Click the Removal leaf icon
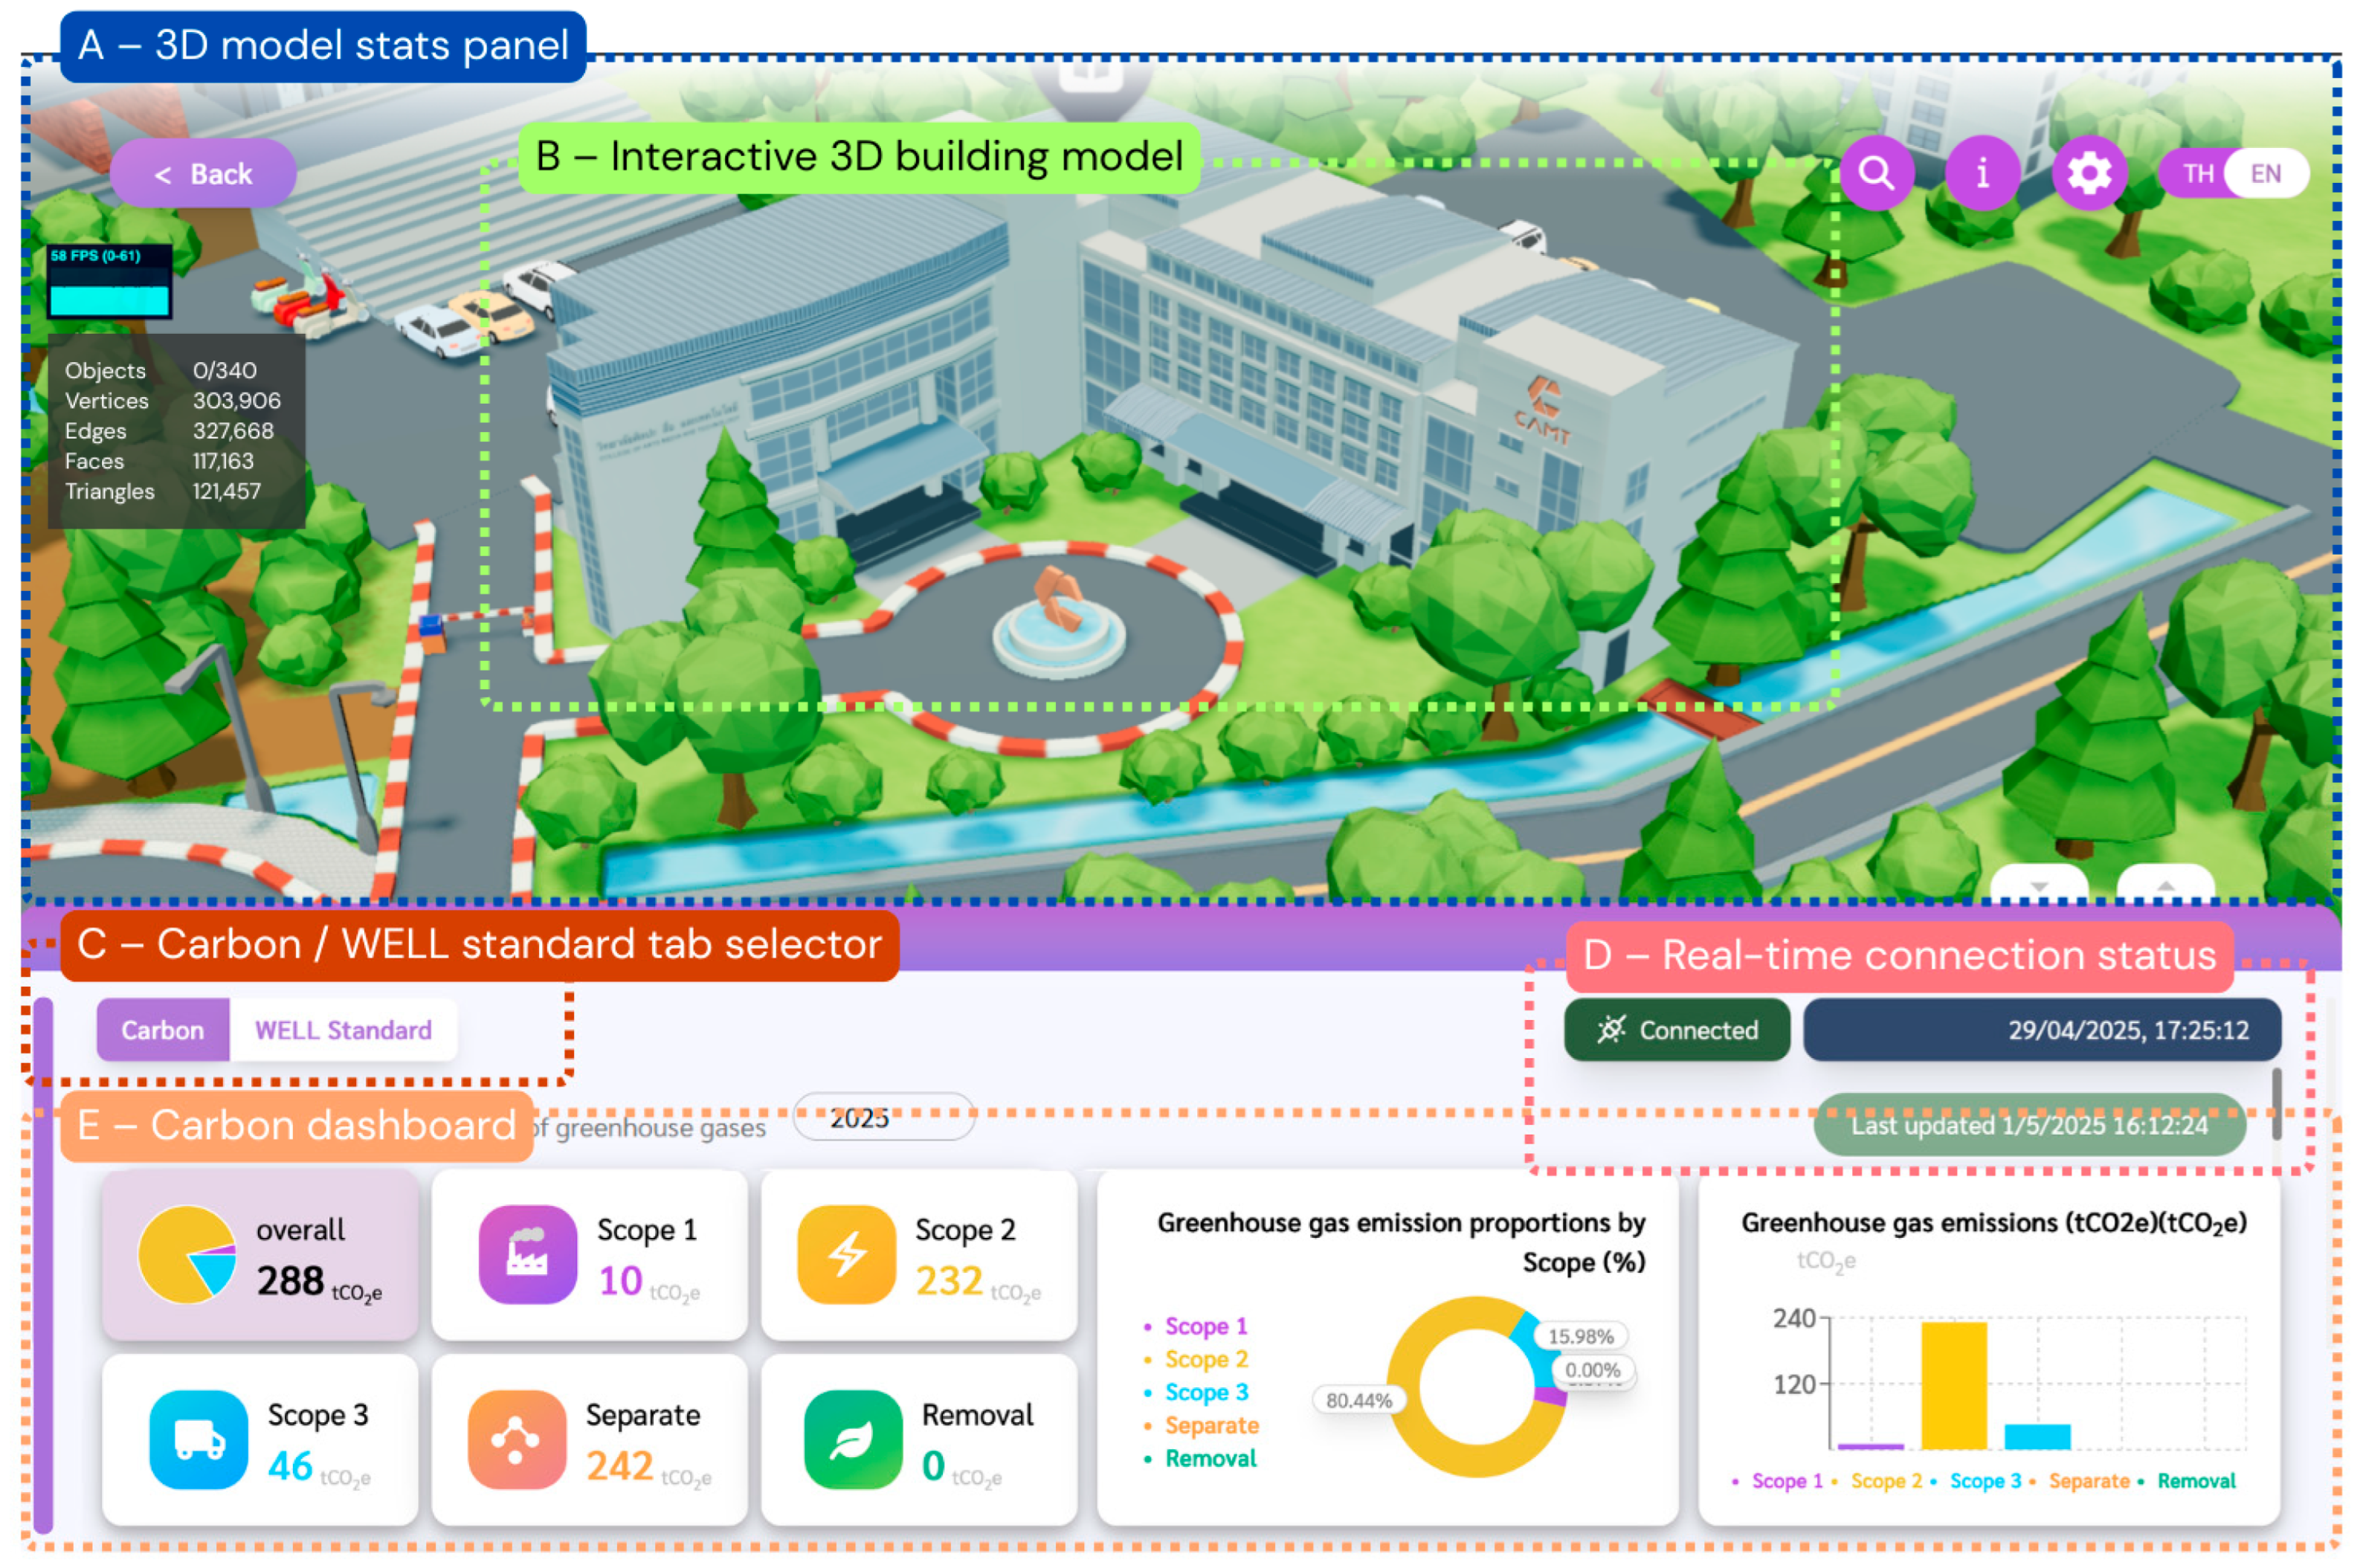 pyautogui.click(x=853, y=1439)
